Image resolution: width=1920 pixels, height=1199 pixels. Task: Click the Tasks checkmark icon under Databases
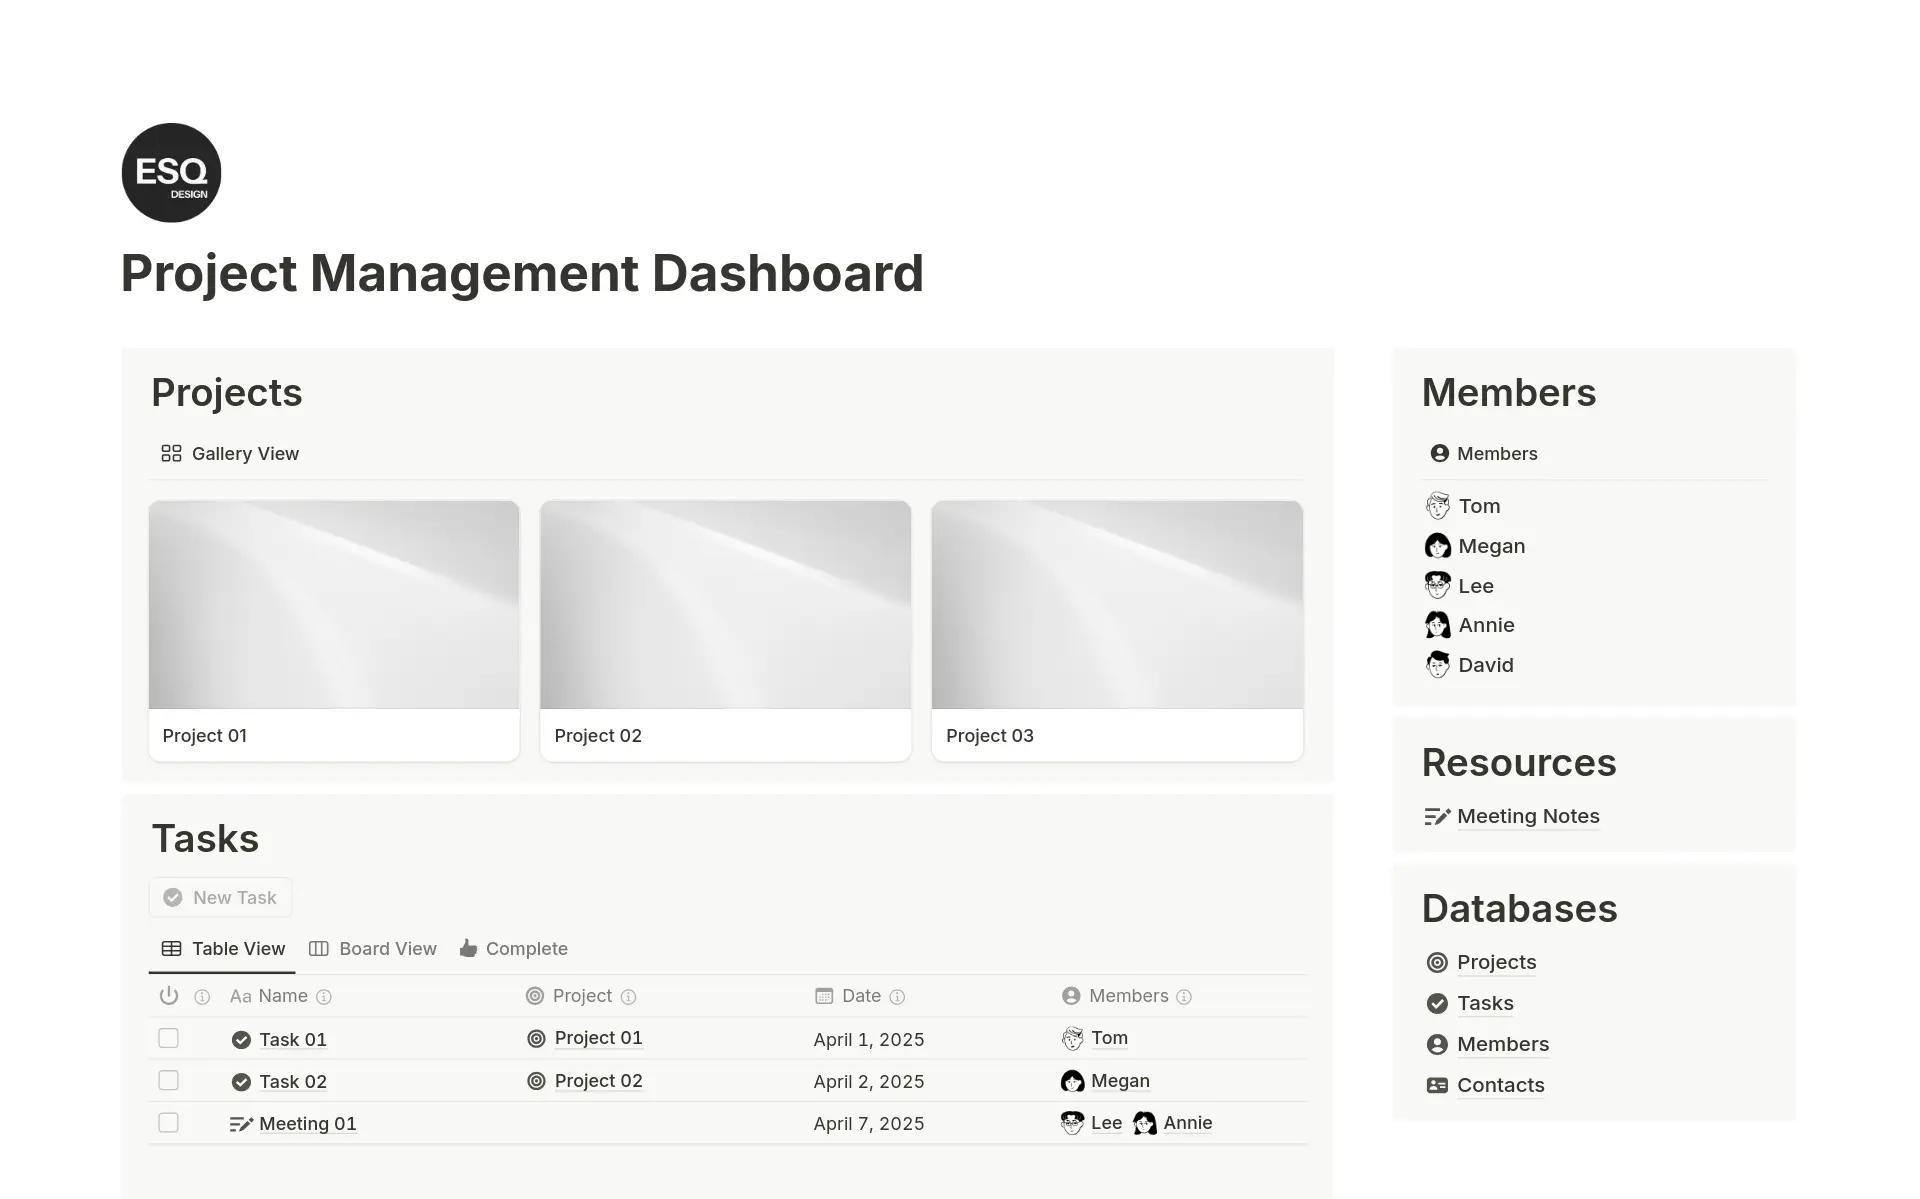1437,1004
